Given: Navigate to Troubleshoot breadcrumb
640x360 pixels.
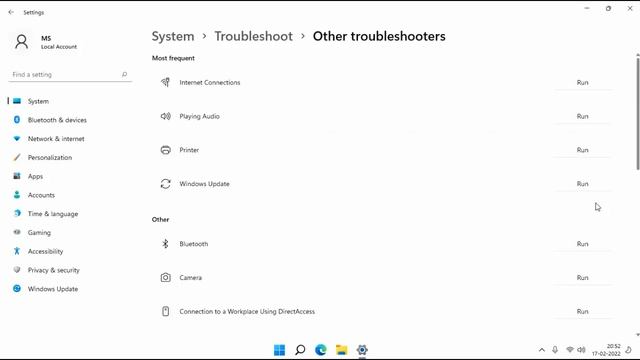Looking at the screenshot, I should 253,36.
